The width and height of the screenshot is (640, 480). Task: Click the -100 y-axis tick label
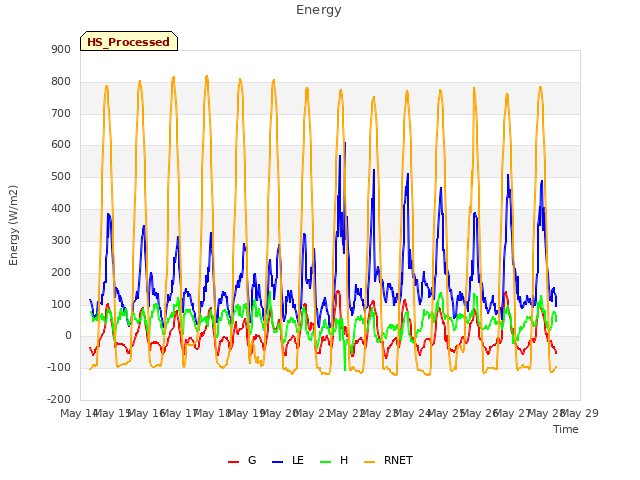pos(59,367)
